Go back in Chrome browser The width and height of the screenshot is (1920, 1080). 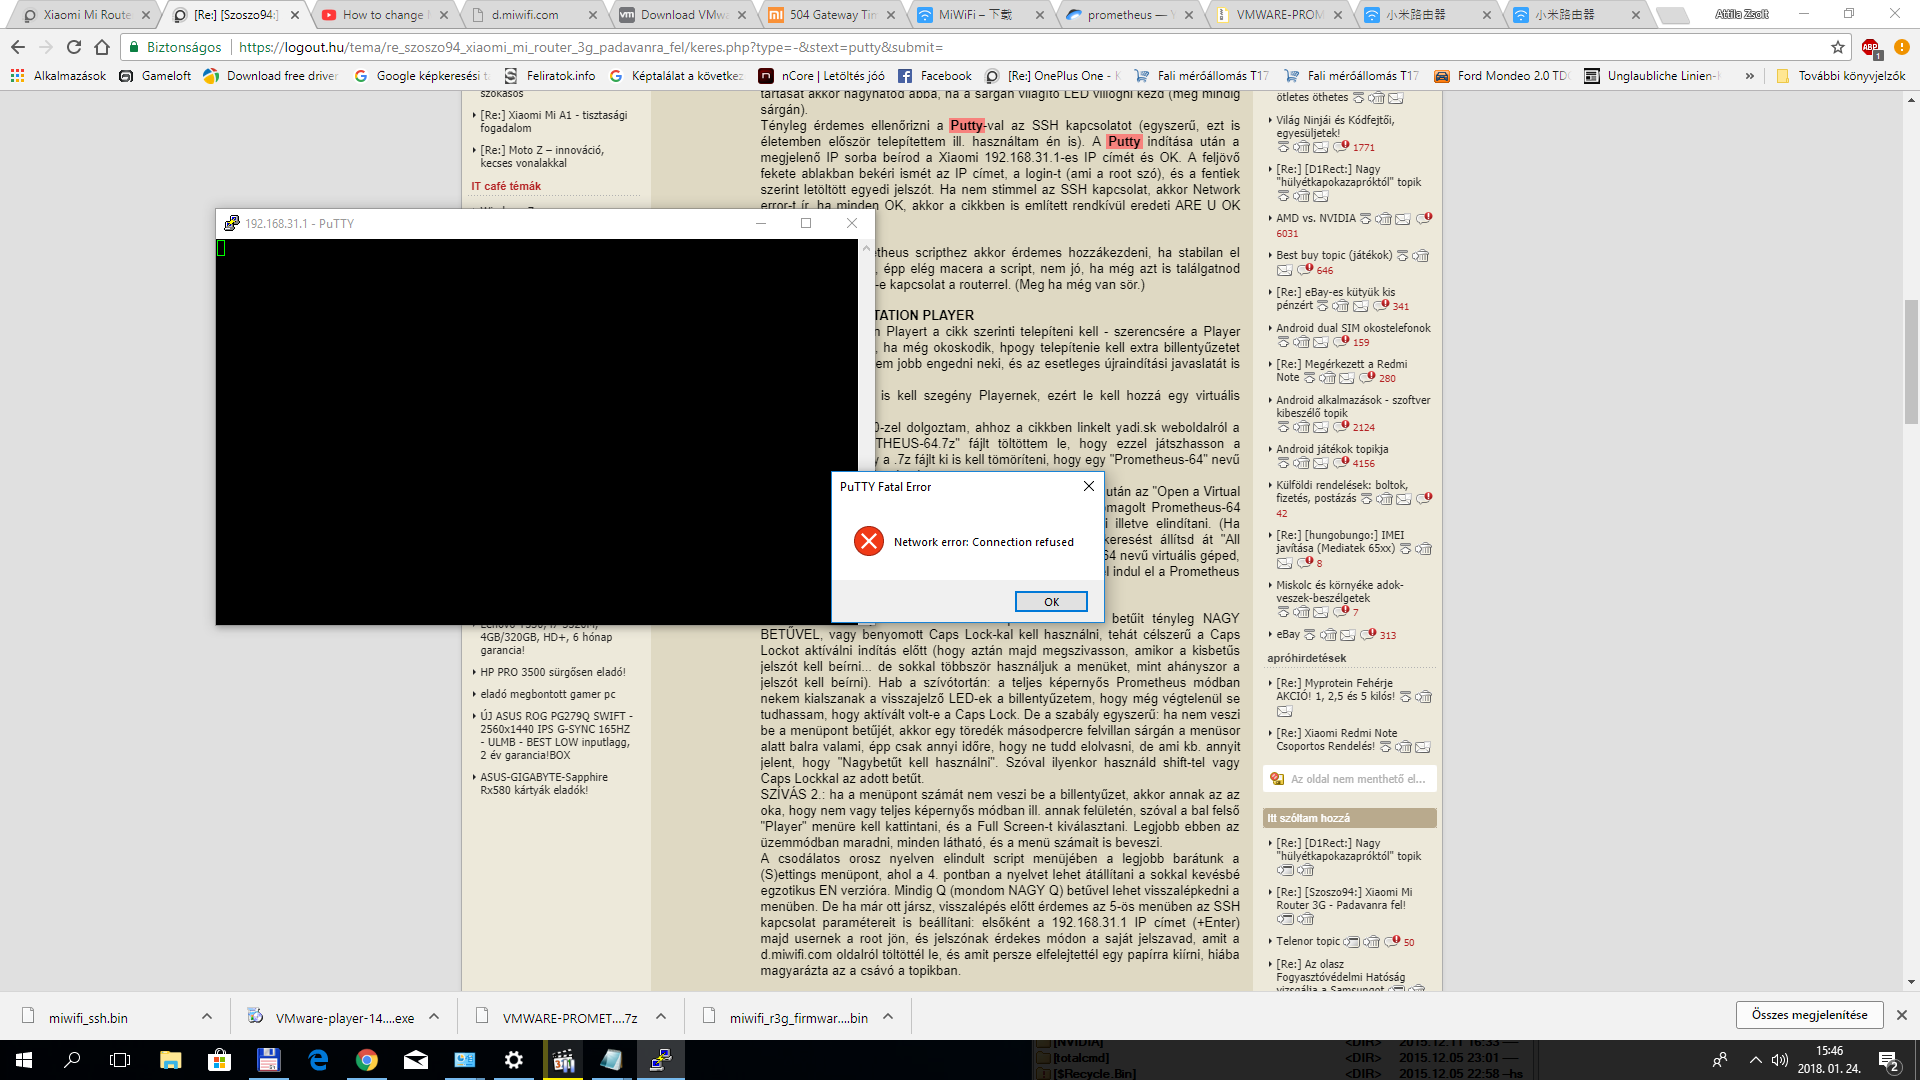pos(18,47)
